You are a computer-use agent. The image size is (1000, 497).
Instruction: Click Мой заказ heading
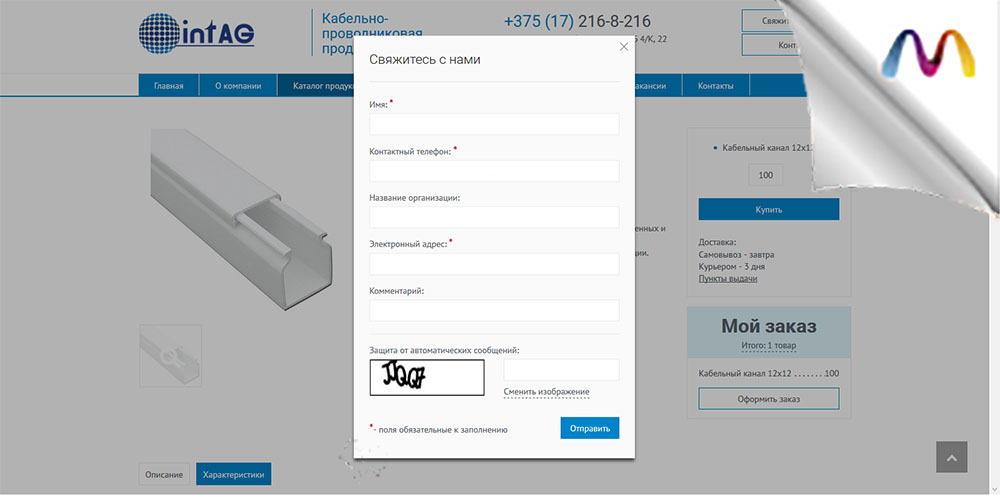[768, 326]
